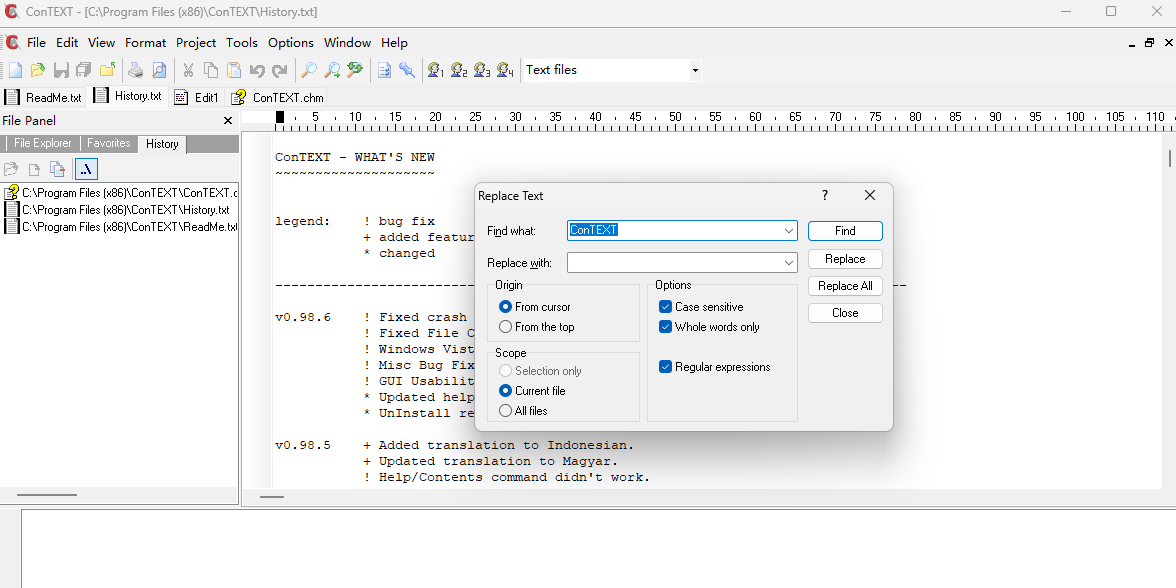Screen dimensions: 1176x588
Task: Click the Replace button
Action: click(845, 259)
